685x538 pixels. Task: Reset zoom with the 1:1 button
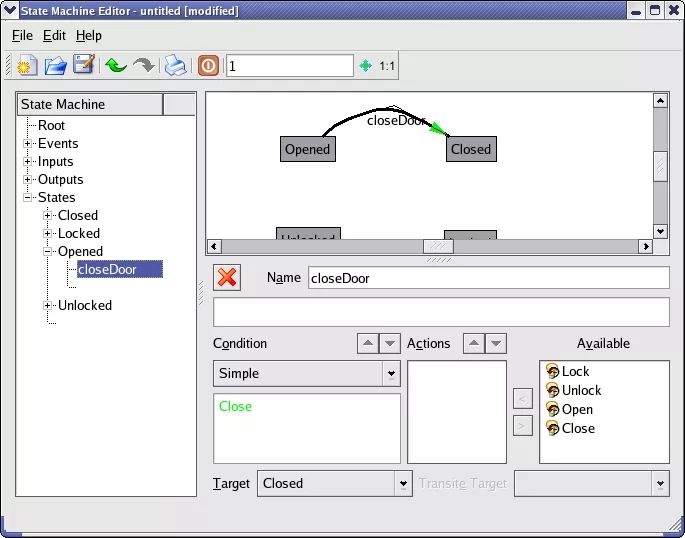[387, 66]
